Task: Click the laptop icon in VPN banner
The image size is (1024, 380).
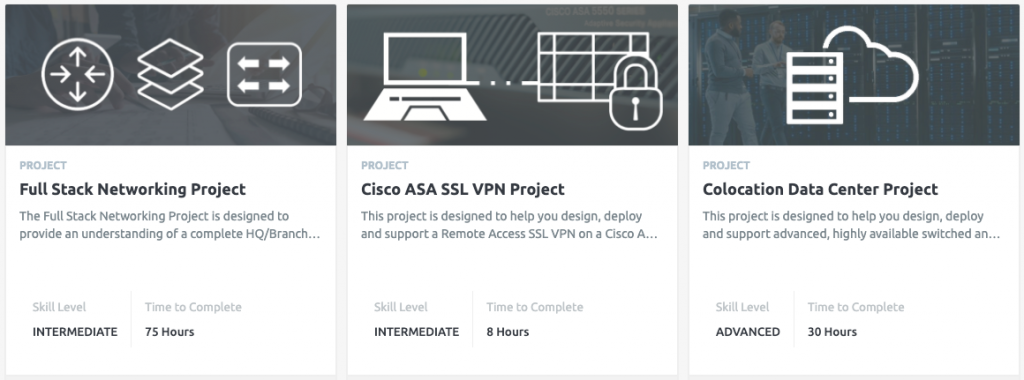Action: point(424,77)
